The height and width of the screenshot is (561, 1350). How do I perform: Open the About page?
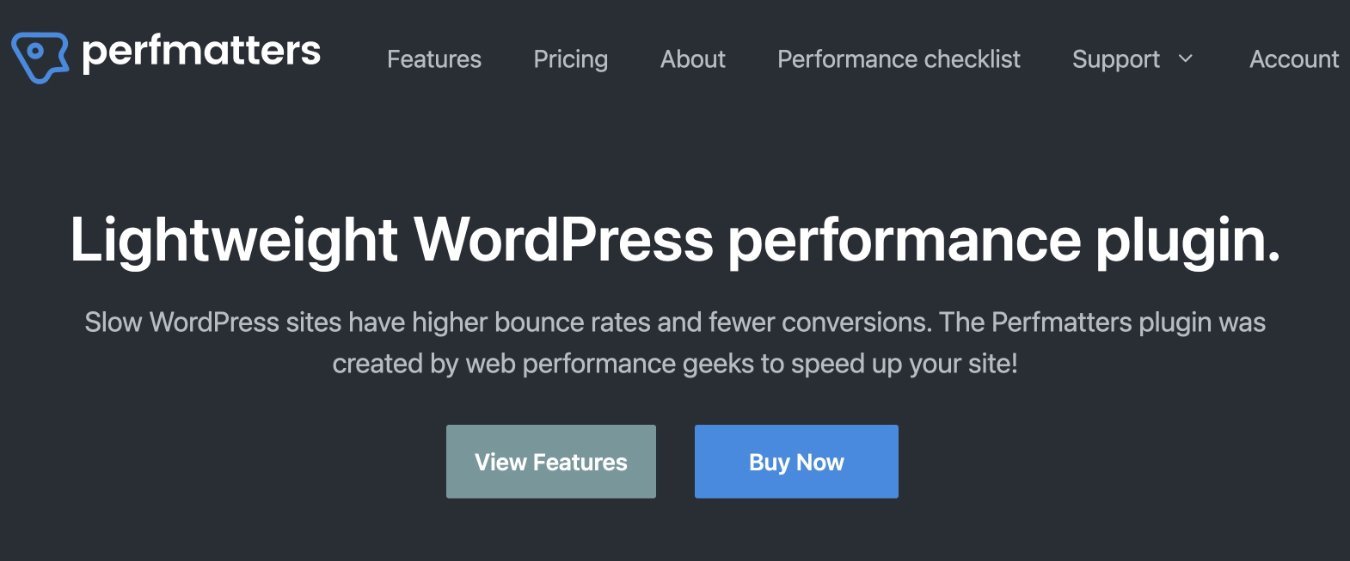coord(693,60)
